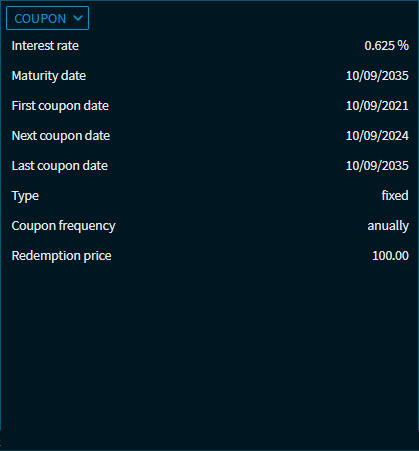Select the Last coupon date label
Screen dimensions: 419x451
[60, 166]
